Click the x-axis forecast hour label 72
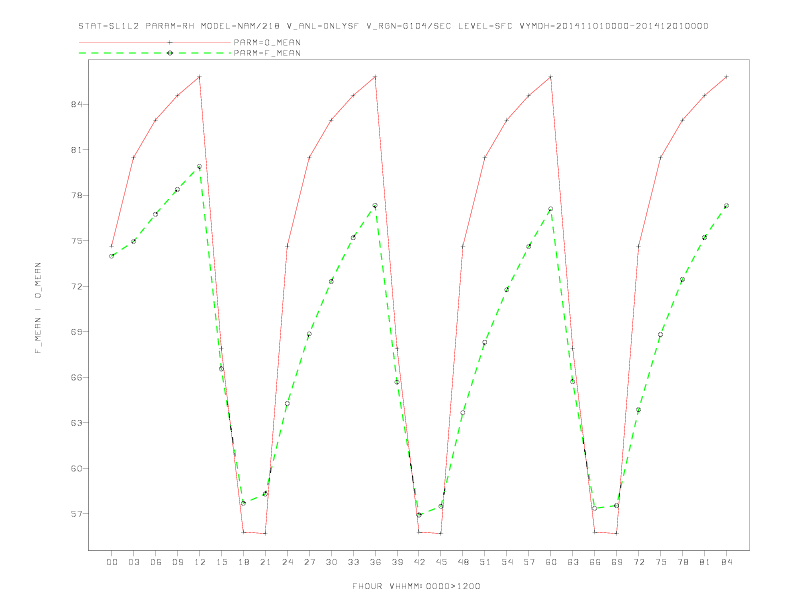Image resolution: width=792 pixels, height=612 pixels. pyautogui.click(x=638, y=562)
